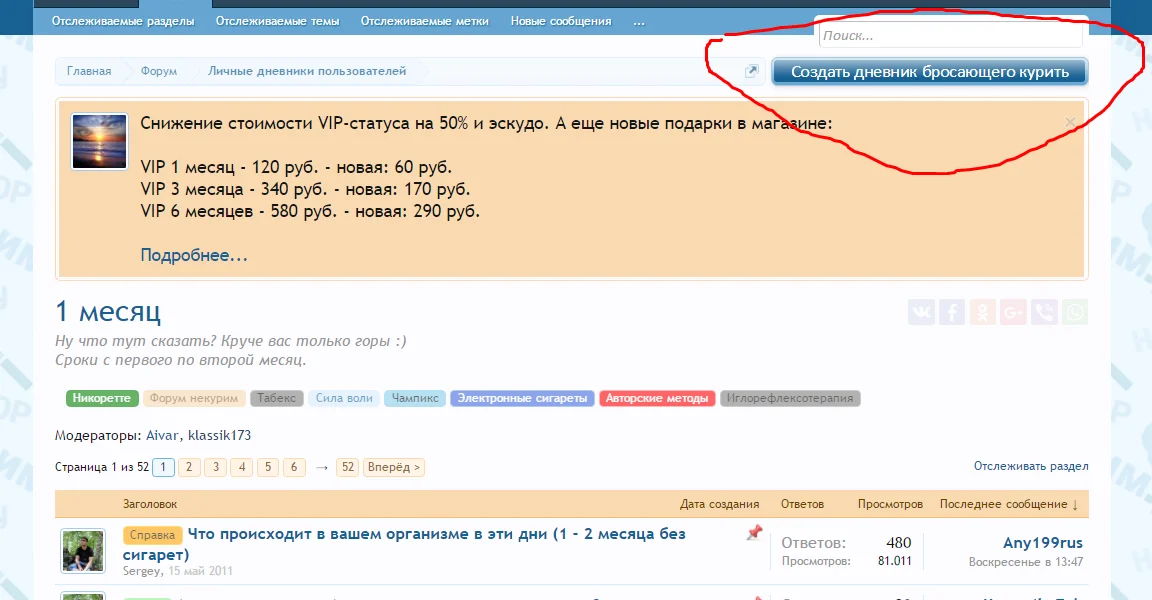Sort by Последнее сообщение column
The image size is (1152, 600).
[x=1009, y=505]
